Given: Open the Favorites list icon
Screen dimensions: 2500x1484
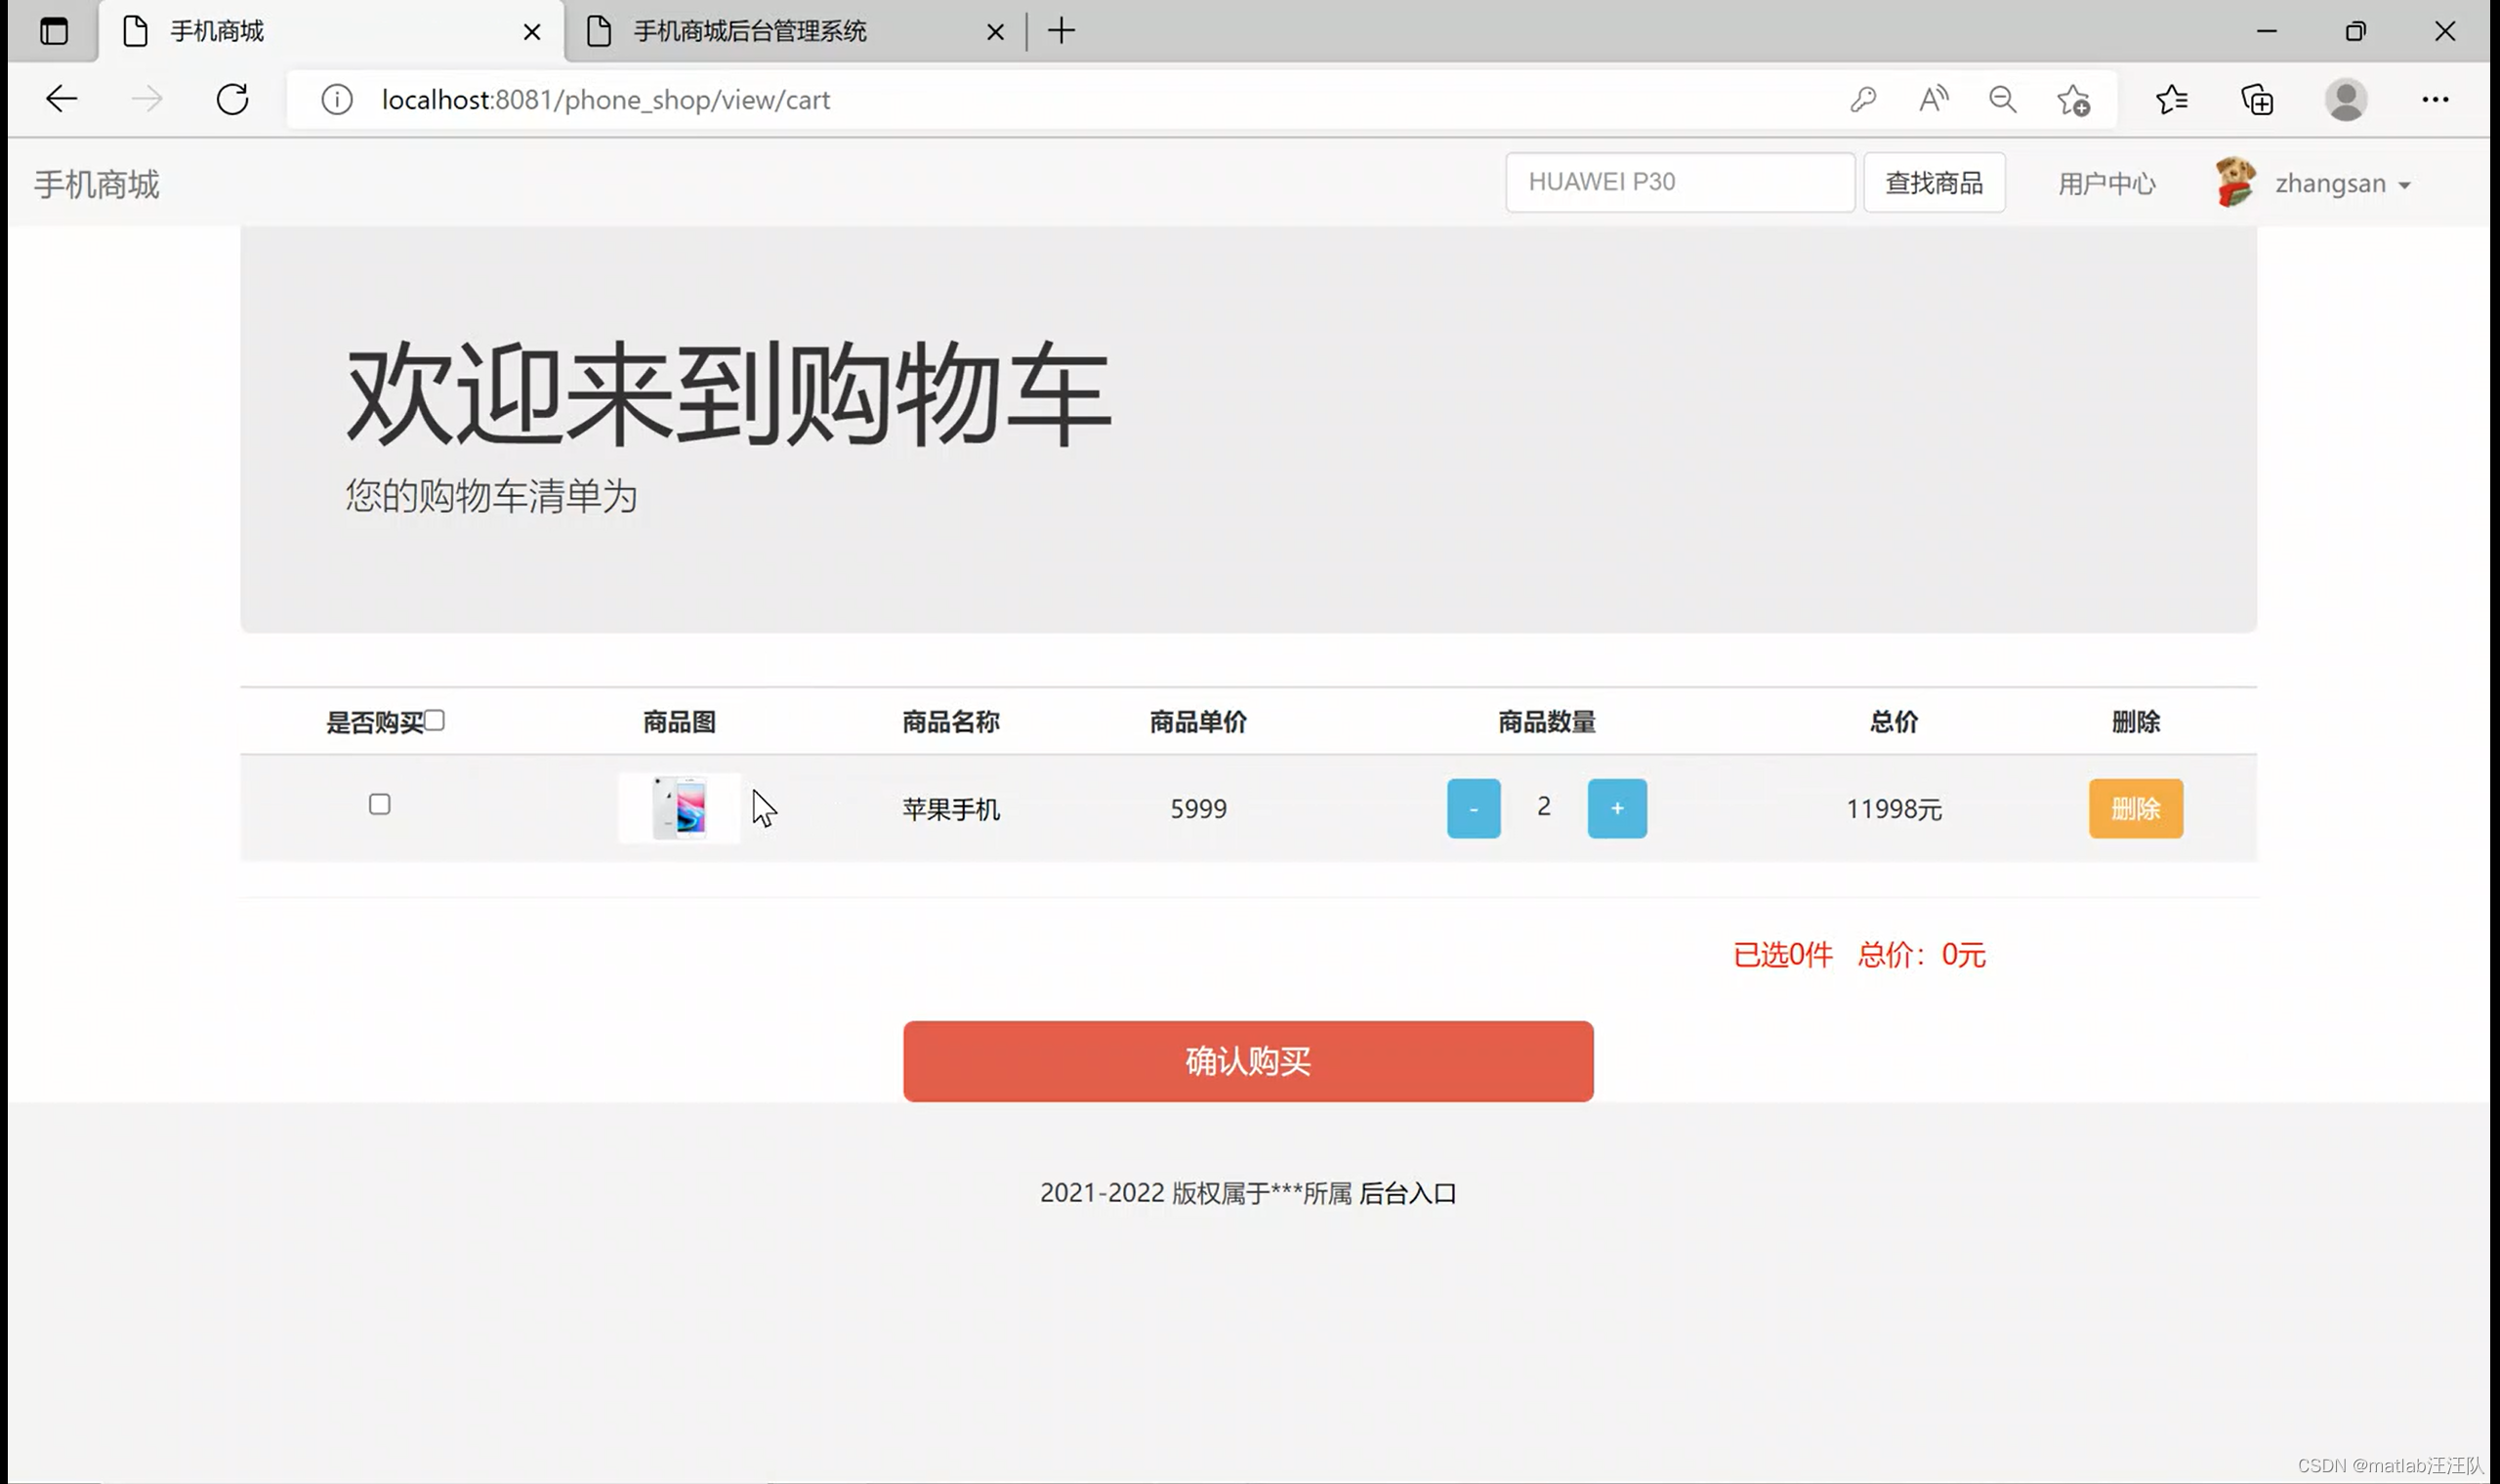Looking at the screenshot, I should (x=2171, y=99).
